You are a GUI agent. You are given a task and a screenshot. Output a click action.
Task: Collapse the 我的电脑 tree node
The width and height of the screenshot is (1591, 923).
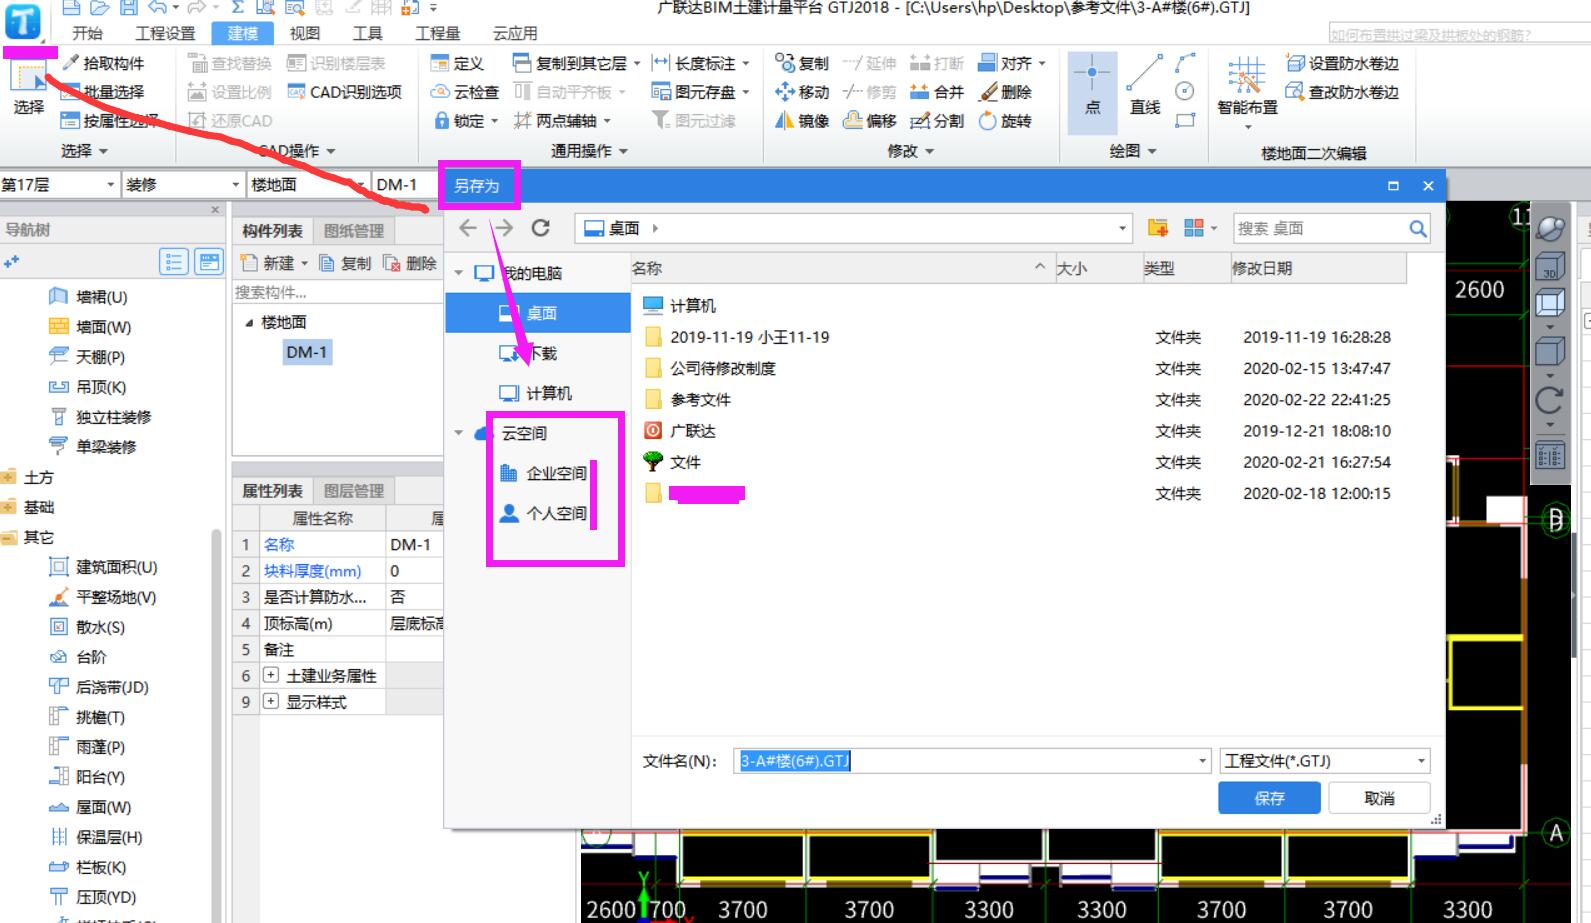[x=459, y=273]
